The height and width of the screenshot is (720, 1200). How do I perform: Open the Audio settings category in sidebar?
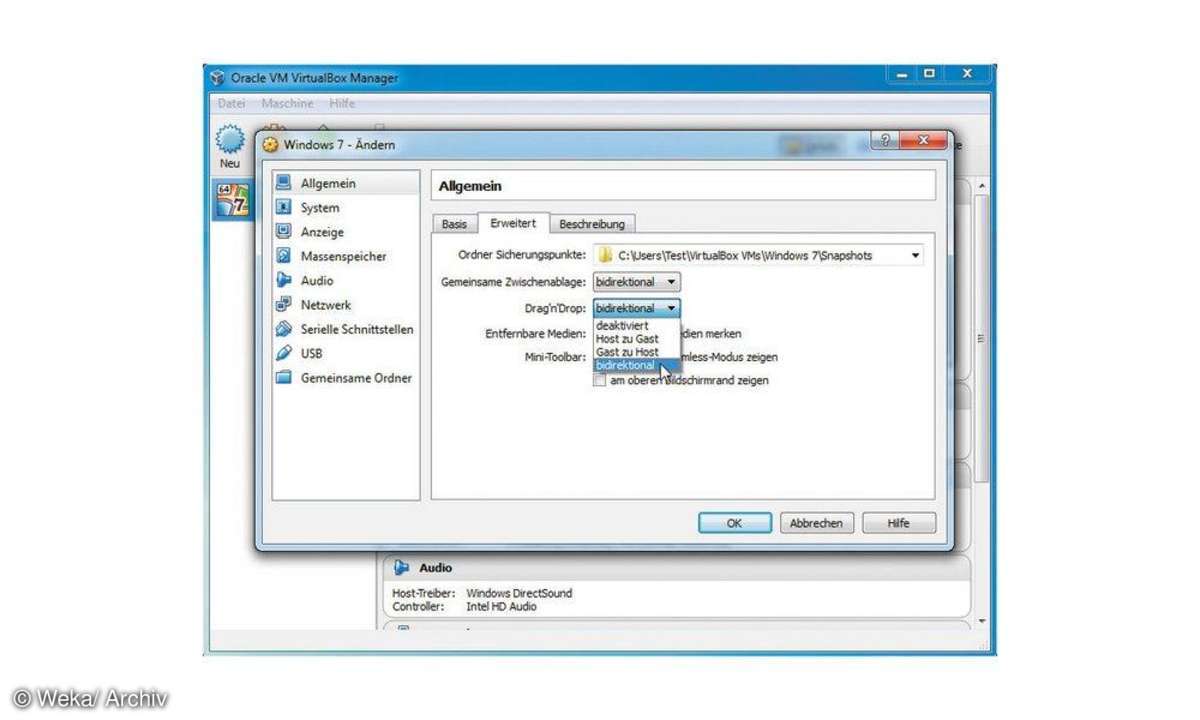346,281
